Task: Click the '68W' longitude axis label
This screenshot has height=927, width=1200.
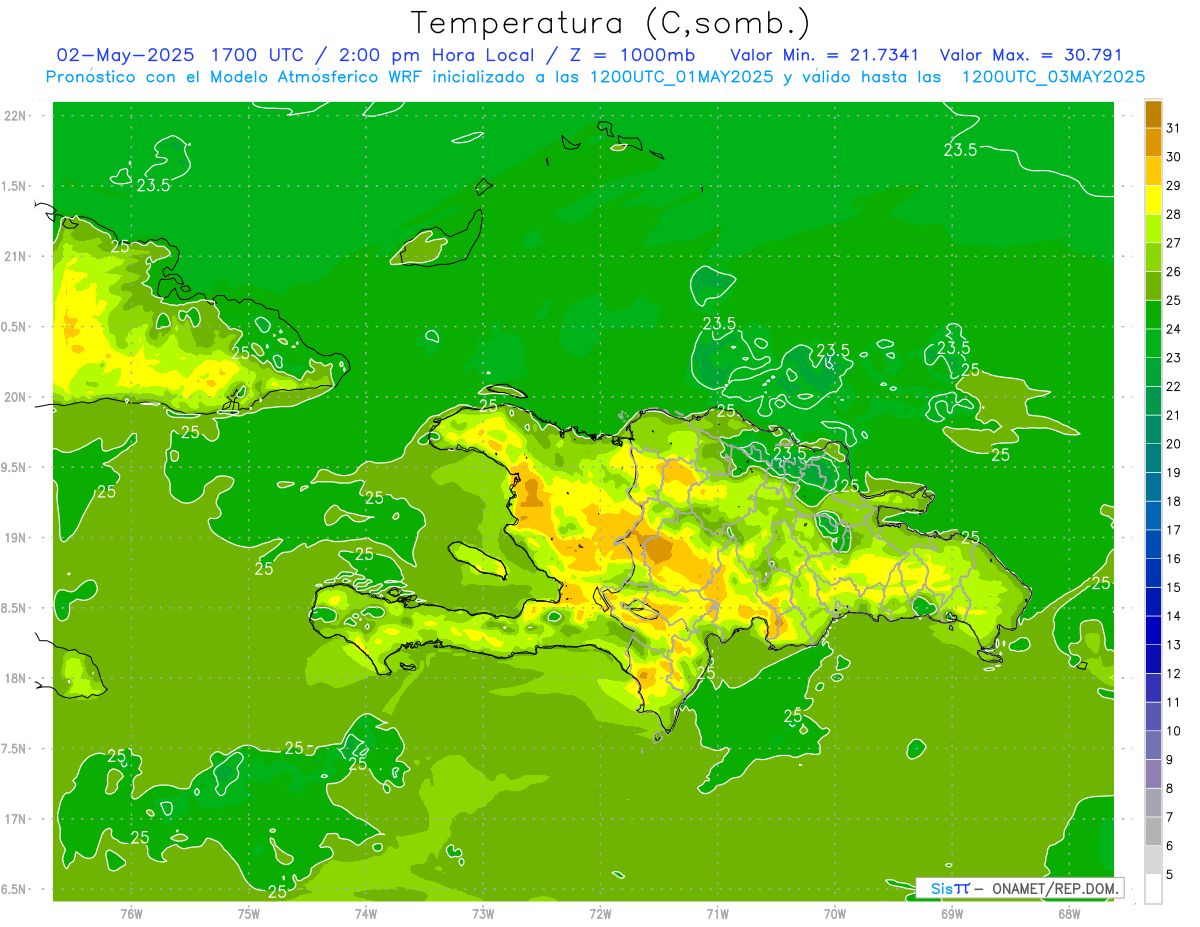Action: coord(1069,914)
